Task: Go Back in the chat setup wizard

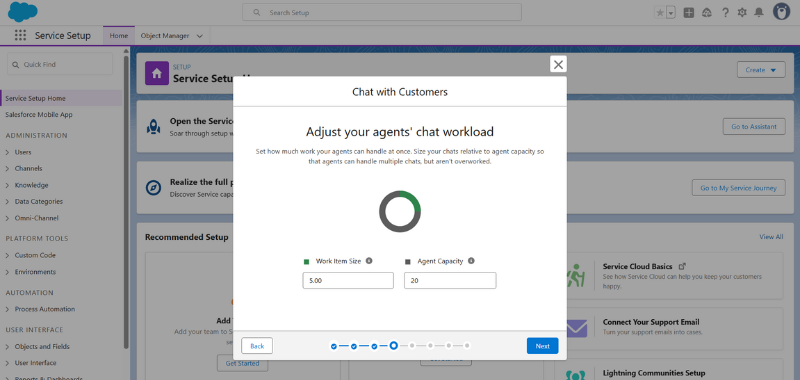Action: pos(257,346)
